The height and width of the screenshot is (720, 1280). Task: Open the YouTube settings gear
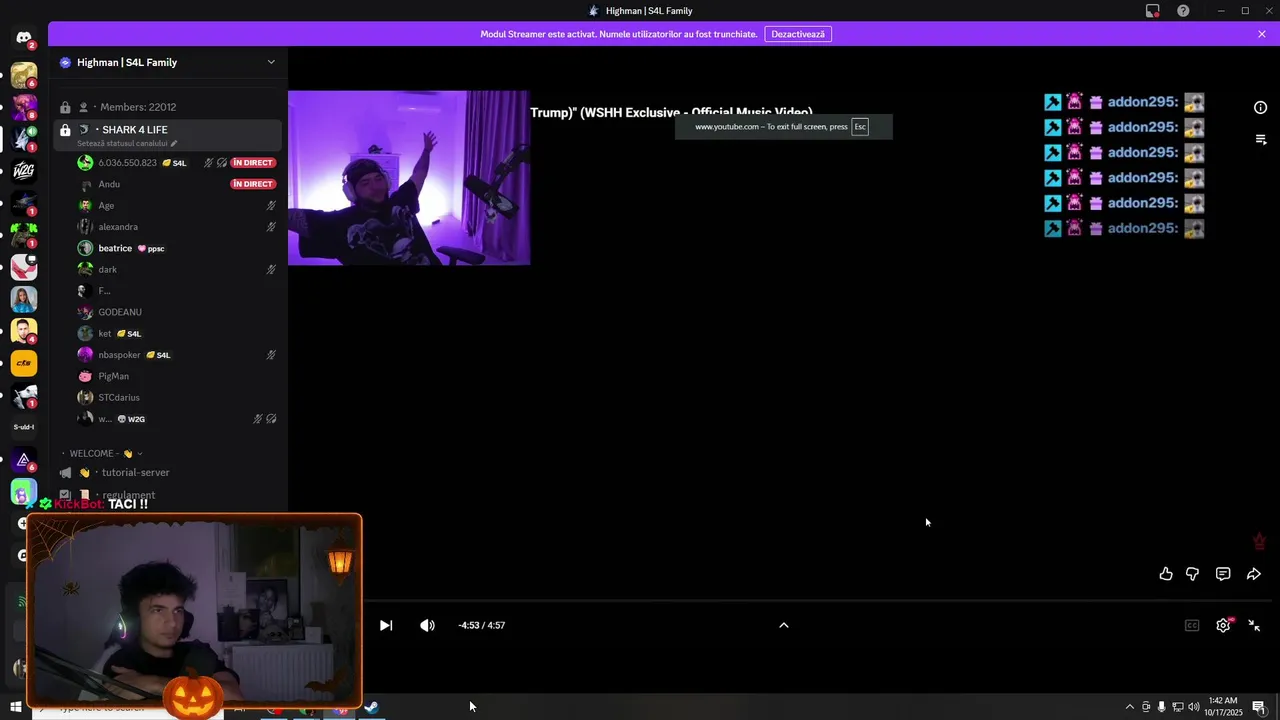click(1223, 625)
